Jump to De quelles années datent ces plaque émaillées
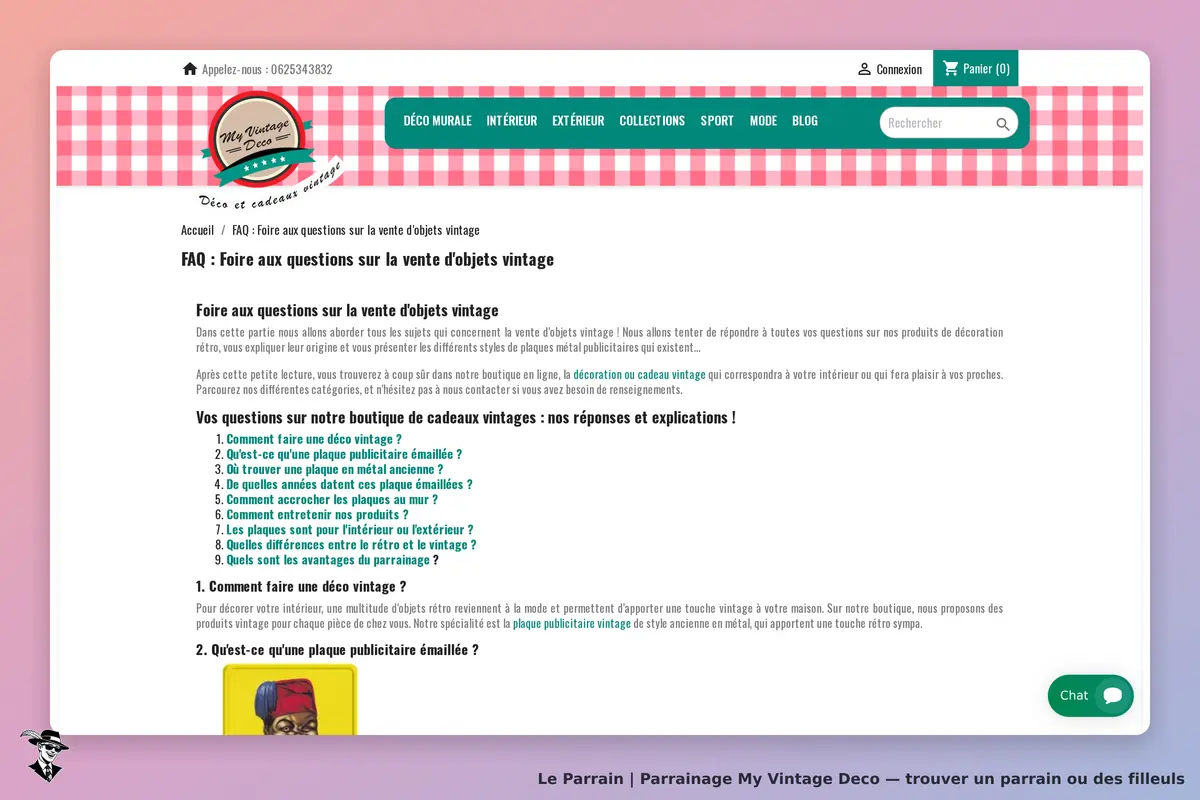The width and height of the screenshot is (1200, 800). click(x=349, y=484)
